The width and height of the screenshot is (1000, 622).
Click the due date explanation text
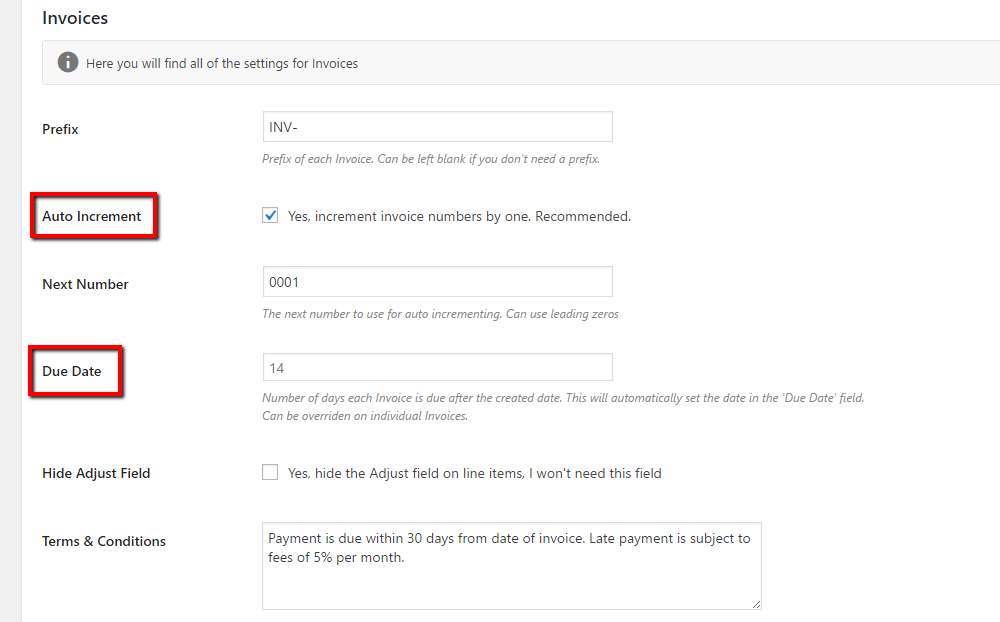point(563,397)
